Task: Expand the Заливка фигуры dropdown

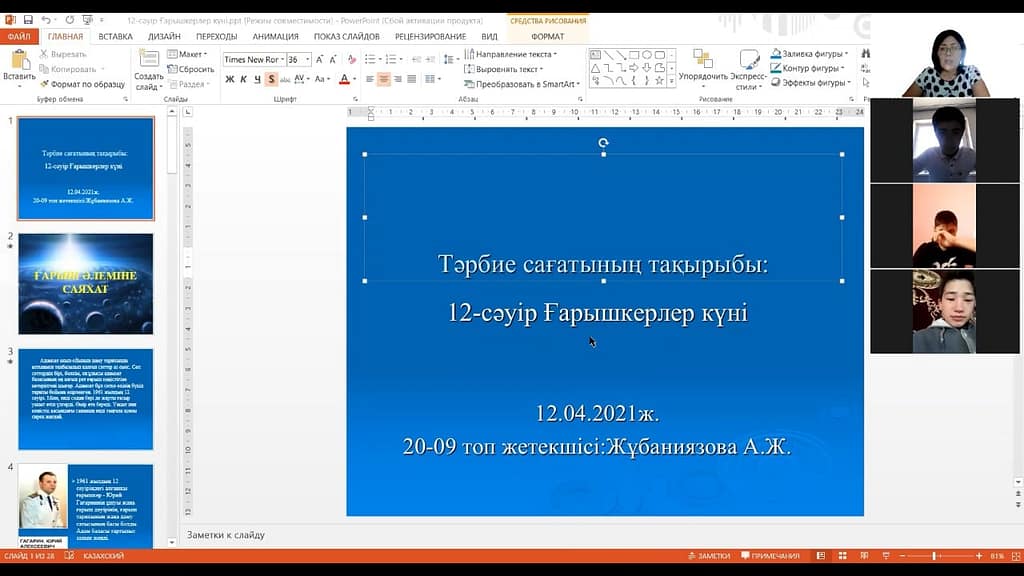Action: click(x=846, y=54)
